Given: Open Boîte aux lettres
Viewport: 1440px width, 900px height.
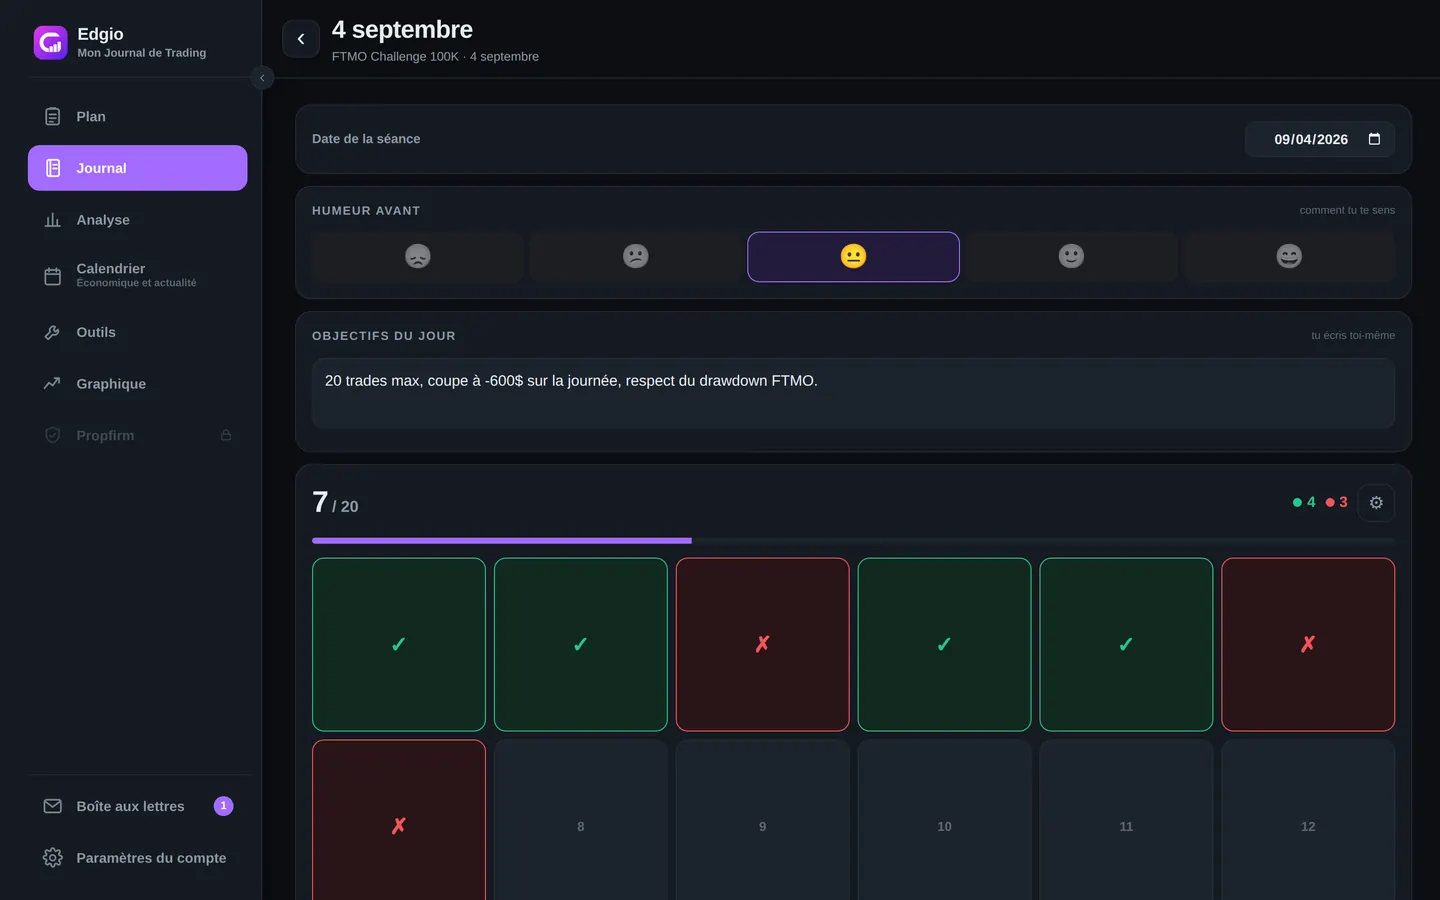Looking at the screenshot, I should [138, 806].
